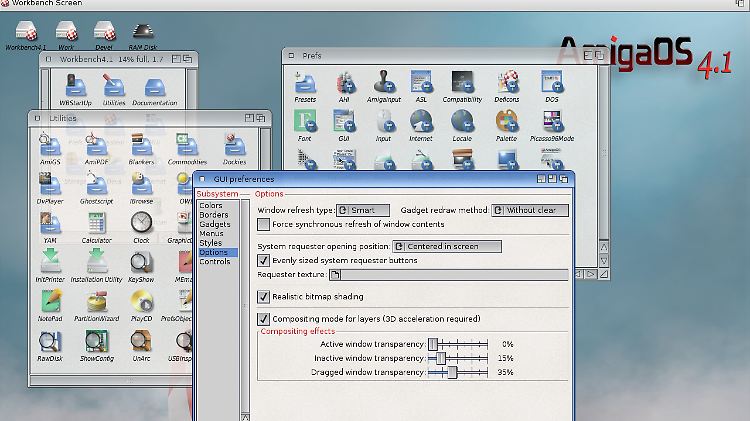Viewport: 750px width, 421px height.
Task: Select Colors in Subsystem list
Action: coord(211,205)
